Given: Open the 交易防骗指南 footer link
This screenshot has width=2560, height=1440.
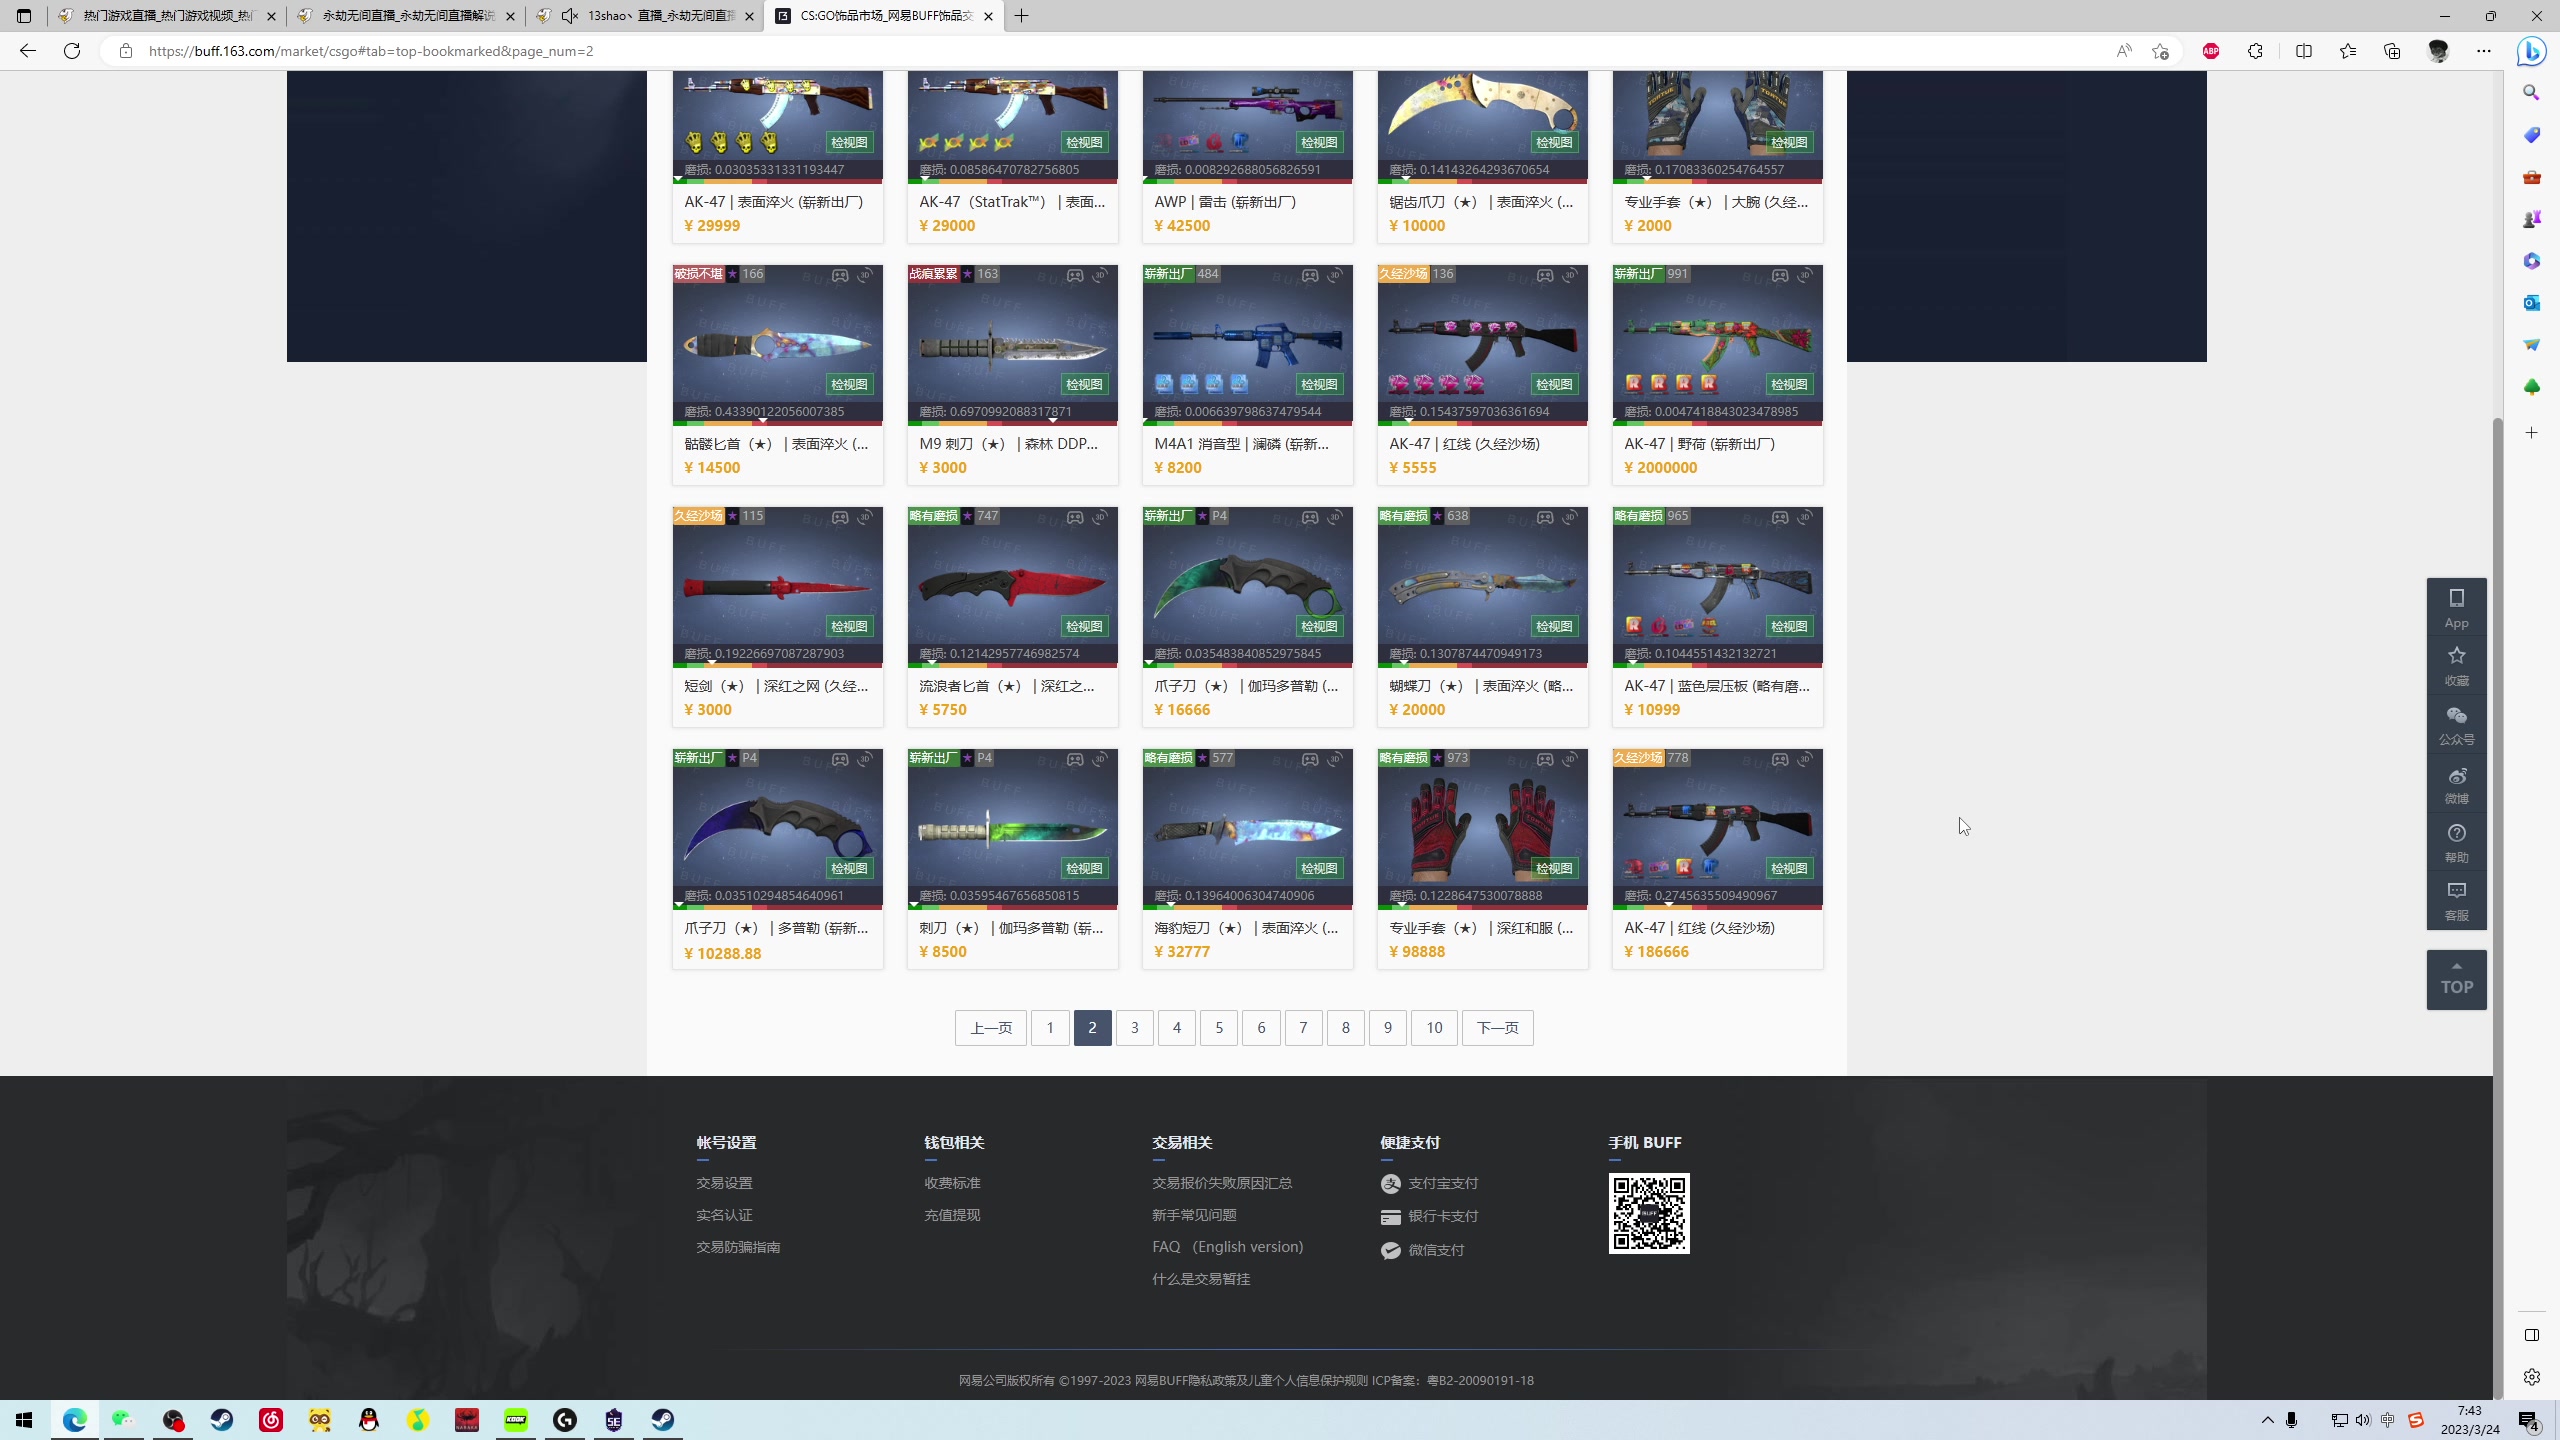Looking at the screenshot, I should point(738,1247).
